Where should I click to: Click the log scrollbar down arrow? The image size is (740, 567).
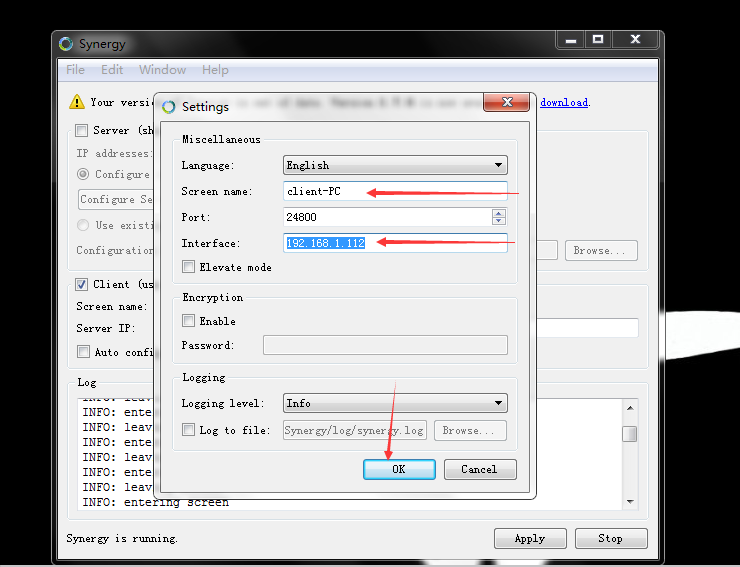[x=630, y=501]
